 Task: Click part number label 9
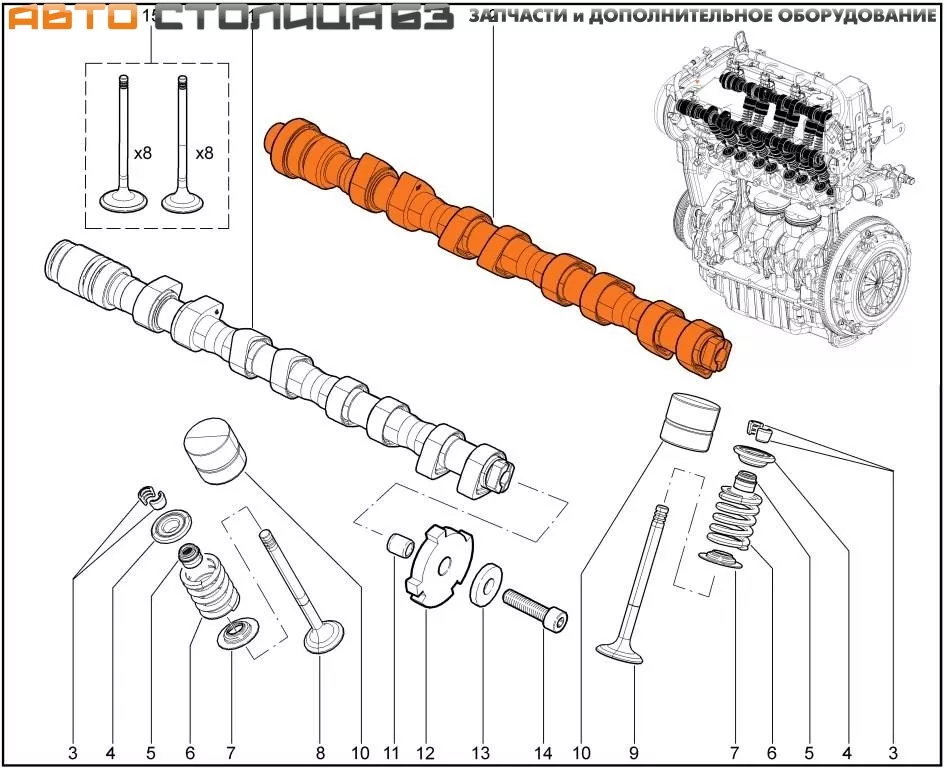click(634, 752)
